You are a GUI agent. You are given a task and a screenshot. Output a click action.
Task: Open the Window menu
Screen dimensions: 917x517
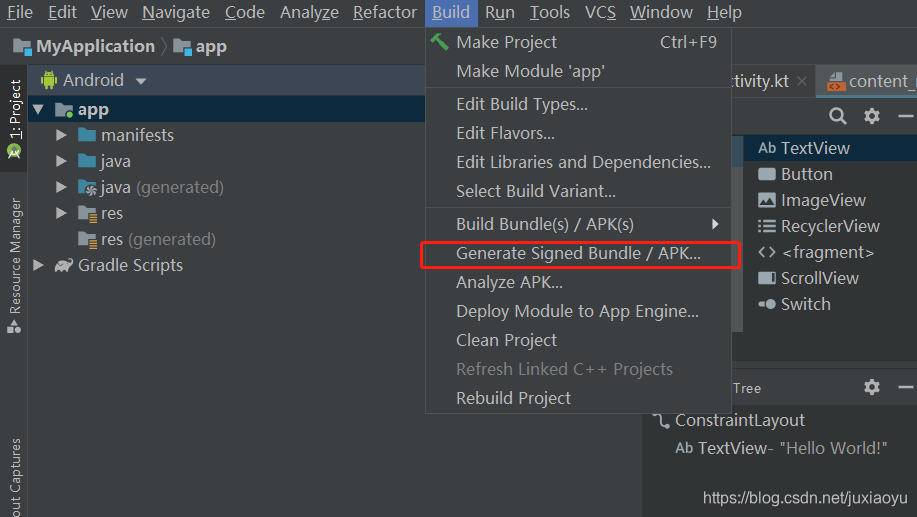coord(661,12)
